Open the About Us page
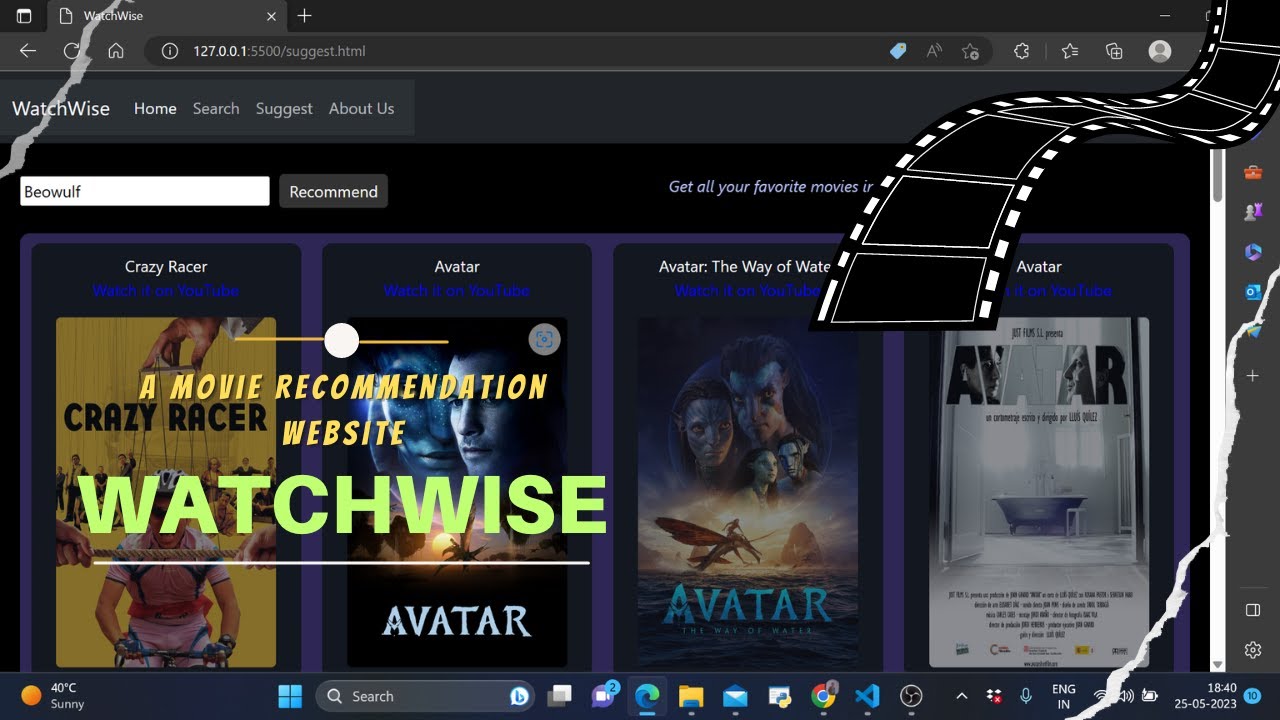Viewport: 1280px width, 720px height. coord(361,108)
